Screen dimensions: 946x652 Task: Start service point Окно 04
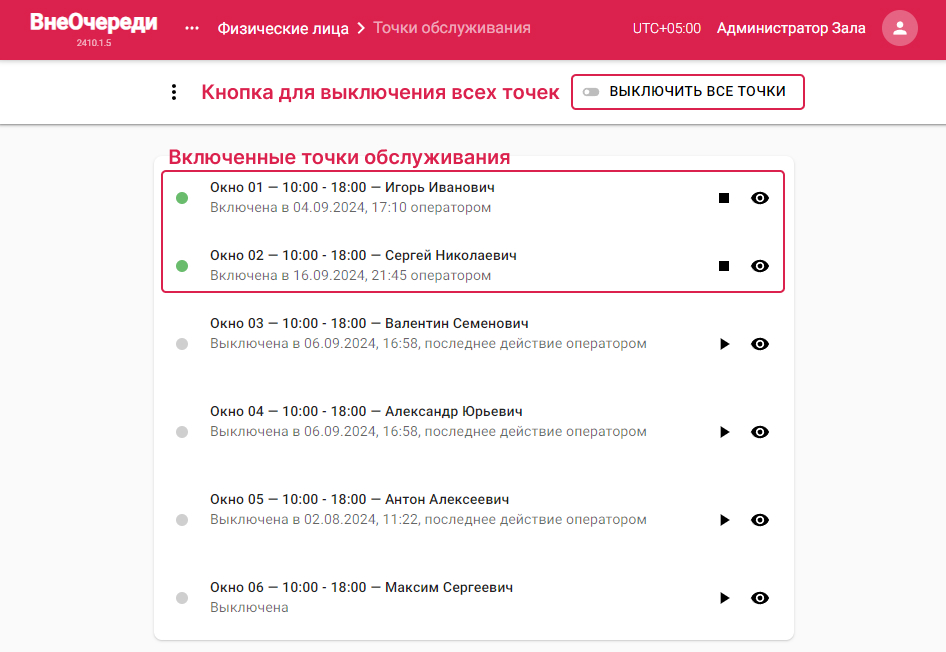pyautogui.click(x=725, y=432)
